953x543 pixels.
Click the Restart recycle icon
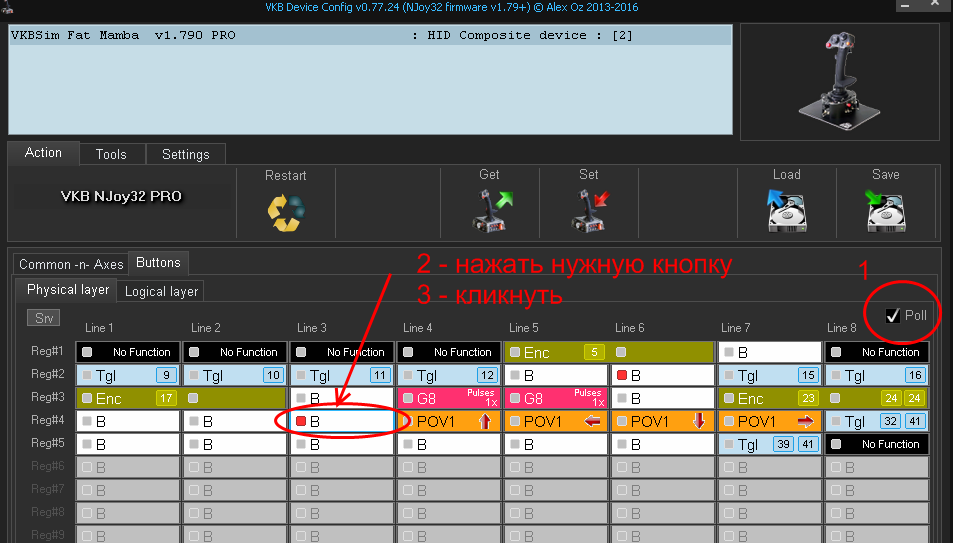click(x=286, y=213)
